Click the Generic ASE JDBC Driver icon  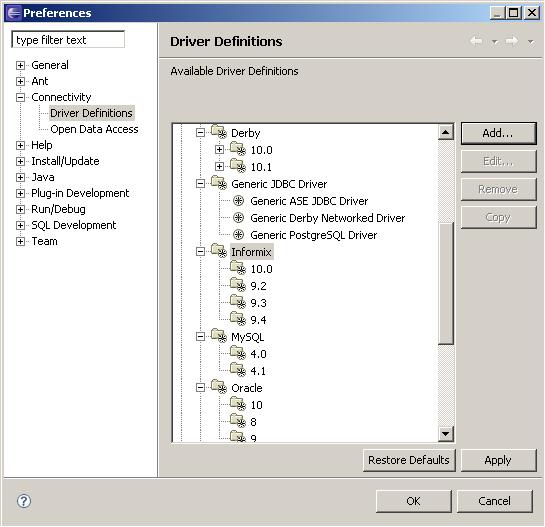coord(238,201)
